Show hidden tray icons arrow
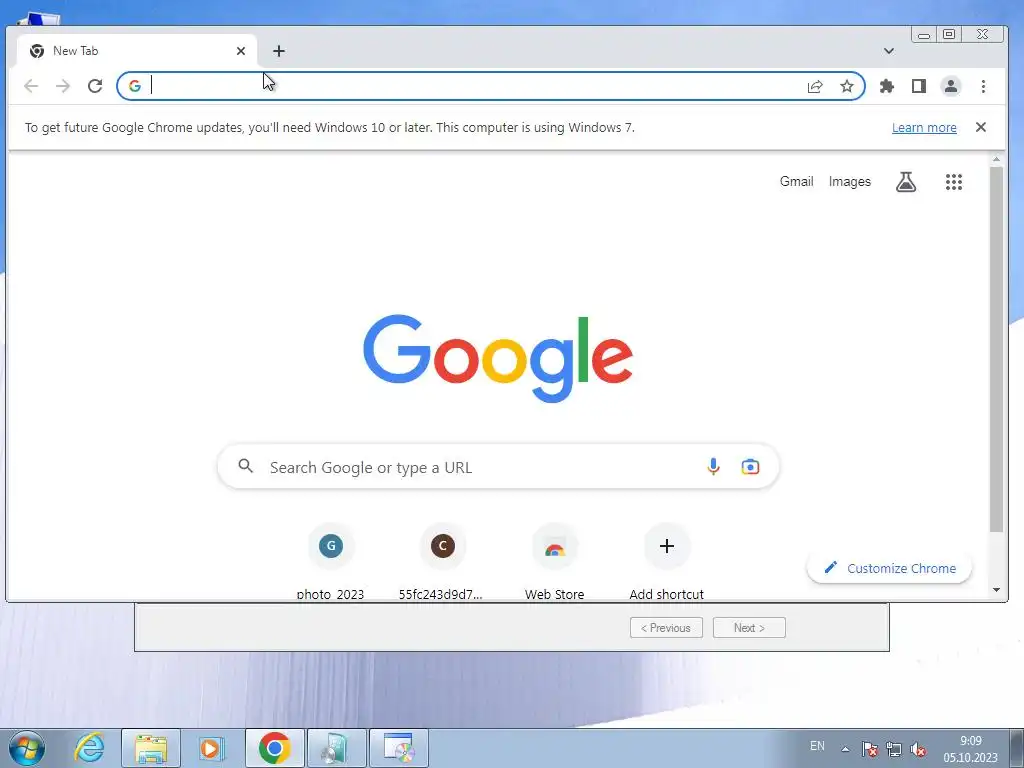1024x768 pixels. pos(845,750)
